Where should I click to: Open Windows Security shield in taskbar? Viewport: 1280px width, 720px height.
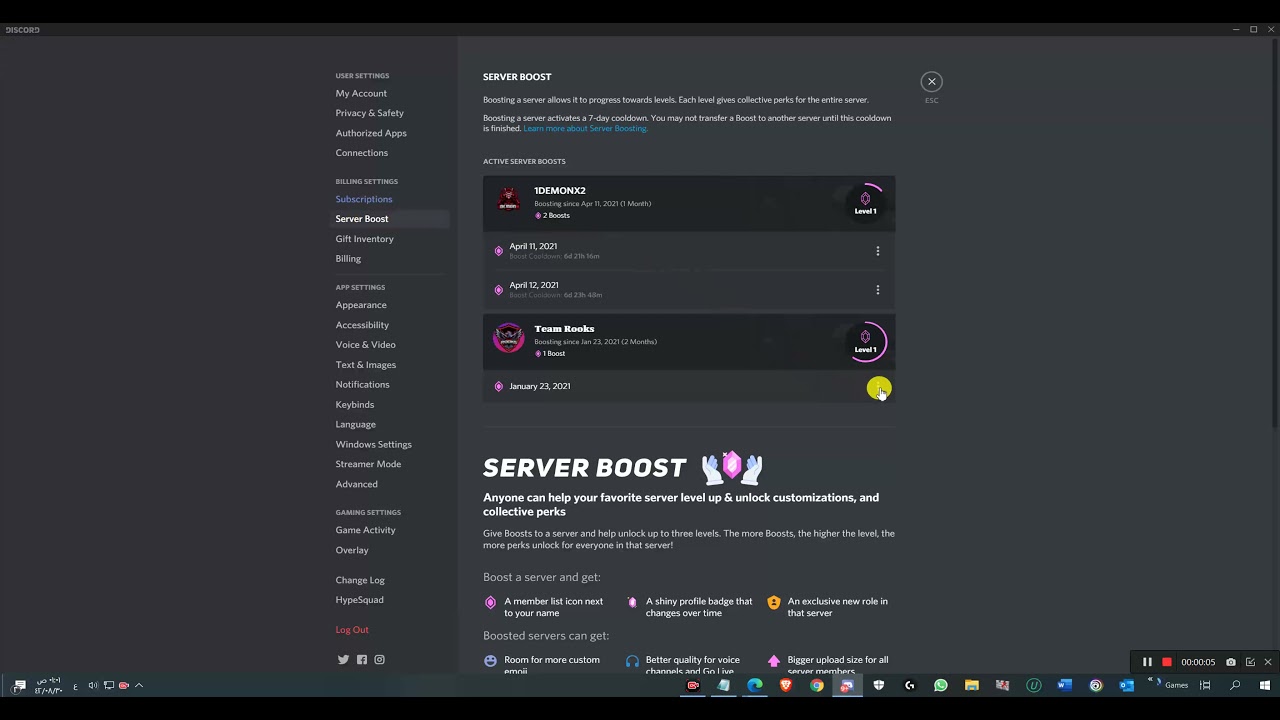pyautogui.click(x=879, y=685)
